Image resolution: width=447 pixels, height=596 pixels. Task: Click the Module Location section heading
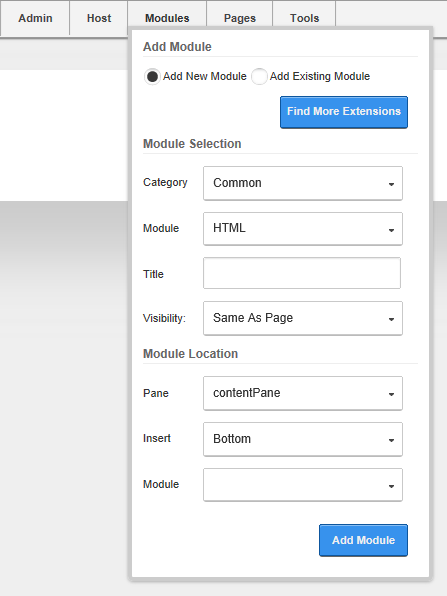coord(190,354)
